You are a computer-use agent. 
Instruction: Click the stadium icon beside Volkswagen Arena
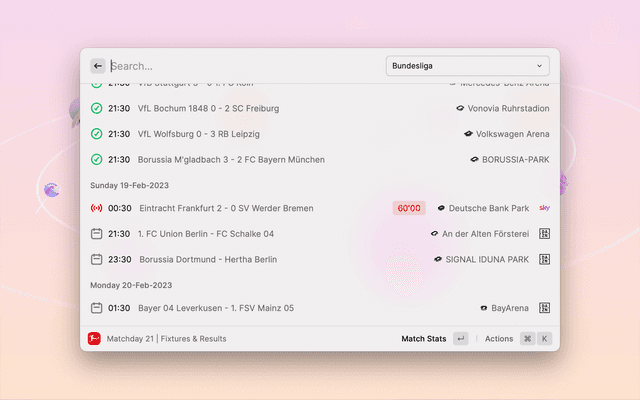coord(468,134)
